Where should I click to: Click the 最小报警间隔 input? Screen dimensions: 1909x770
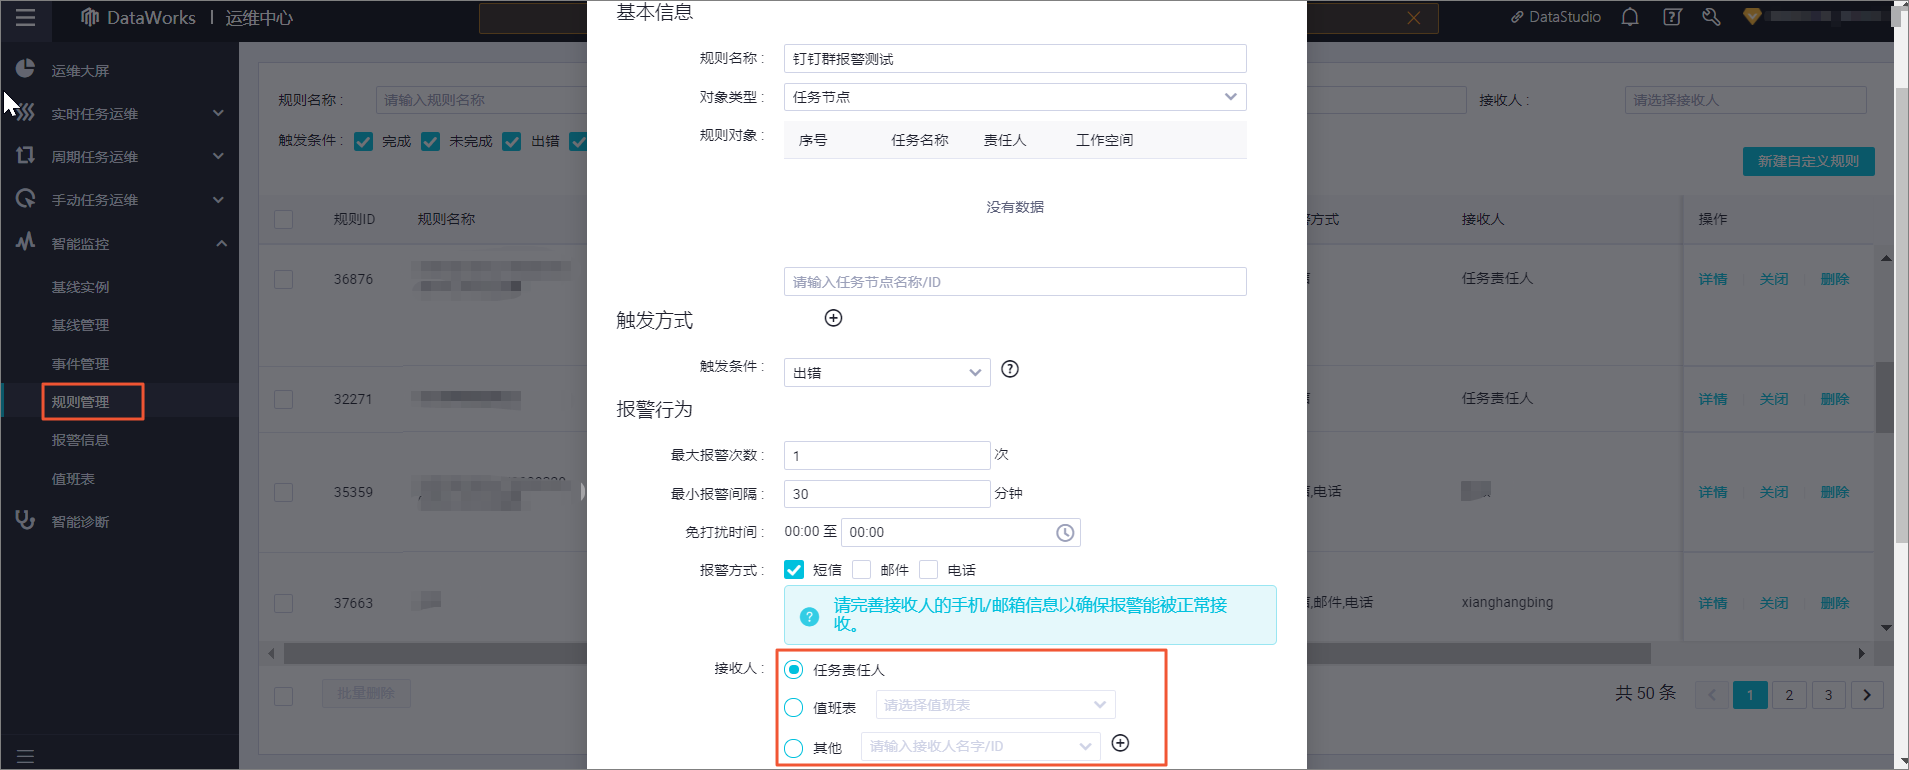887,494
